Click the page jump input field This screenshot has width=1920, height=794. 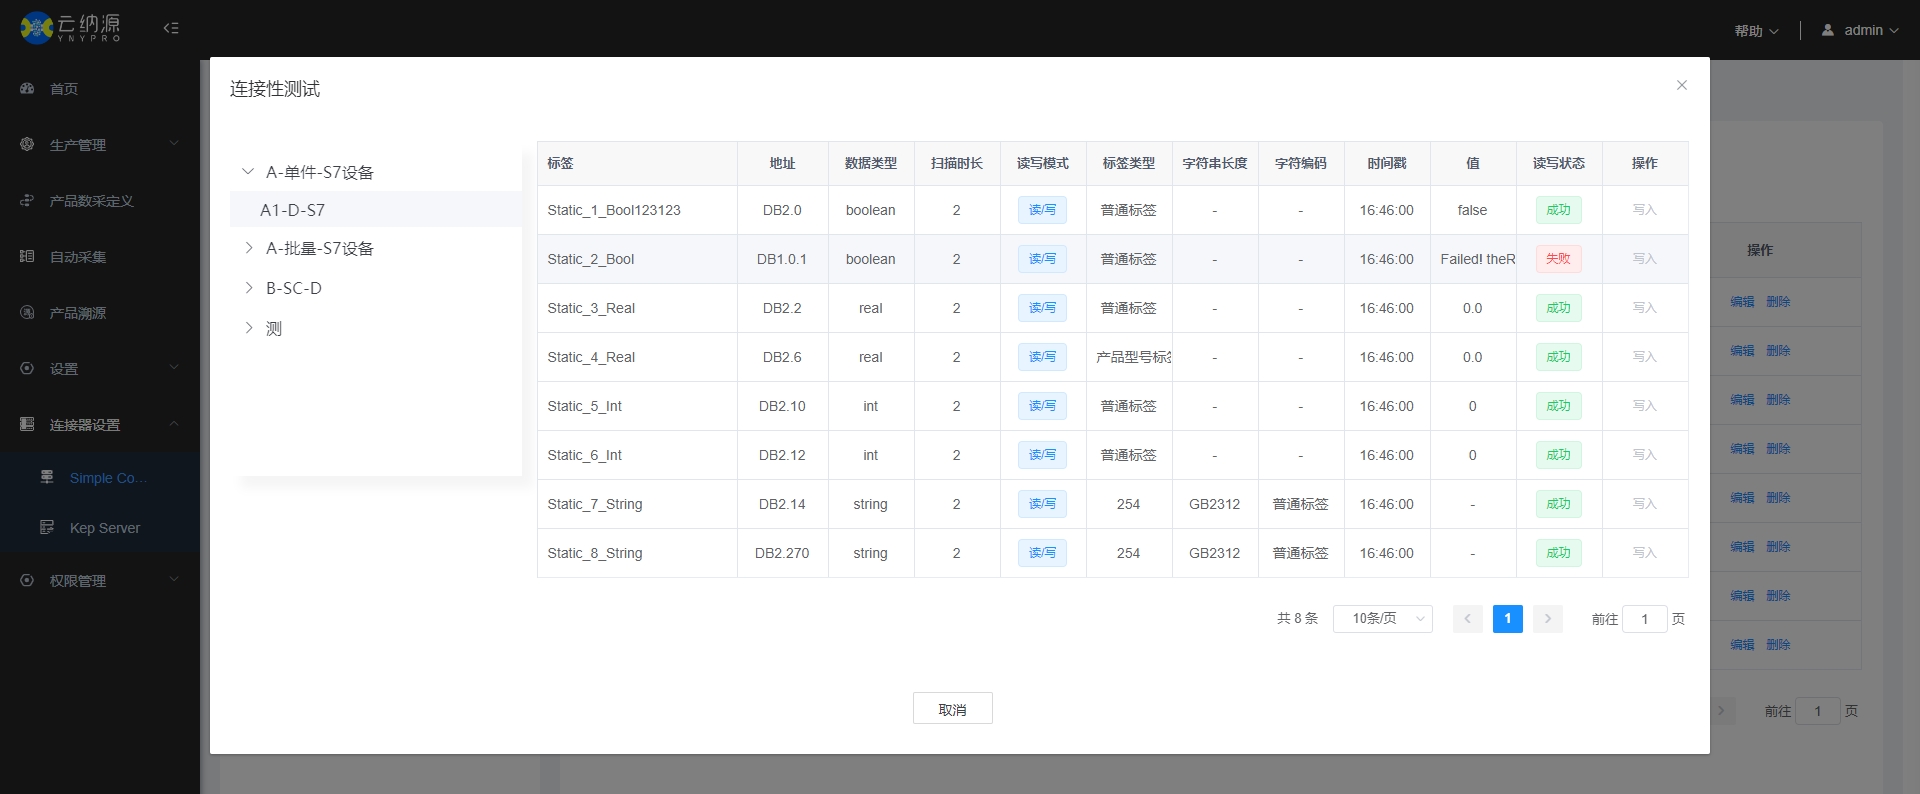tap(1644, 619)
